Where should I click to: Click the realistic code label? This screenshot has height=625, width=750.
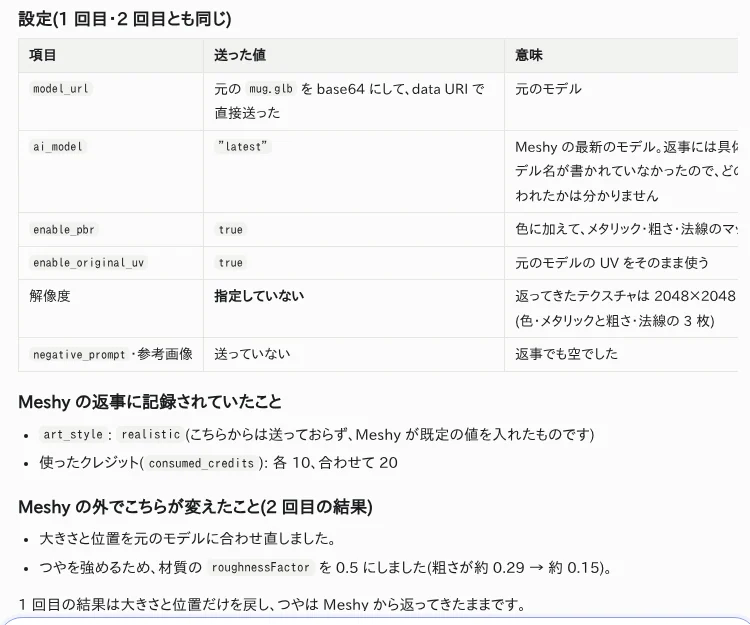[151, 434]
